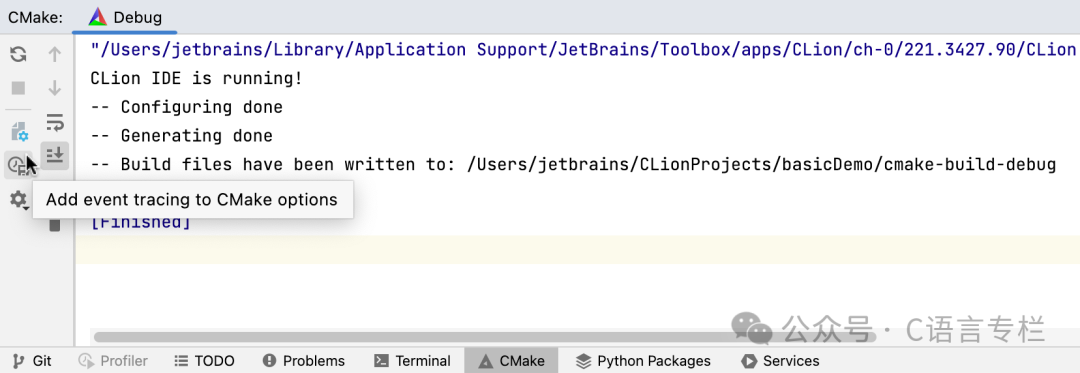The image size is (1080, 373).
Task: Open the Python Packages tool window
Action: (x=643, y=361)
